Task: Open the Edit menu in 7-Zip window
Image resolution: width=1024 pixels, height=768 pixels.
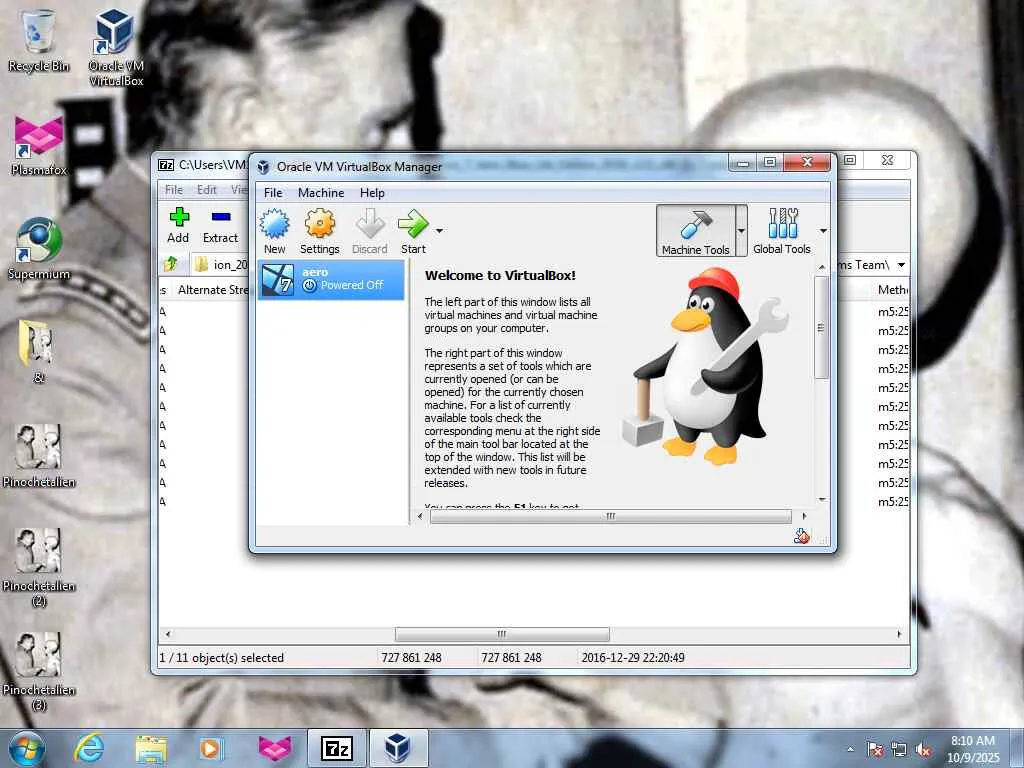Action: tap(206, 189)
